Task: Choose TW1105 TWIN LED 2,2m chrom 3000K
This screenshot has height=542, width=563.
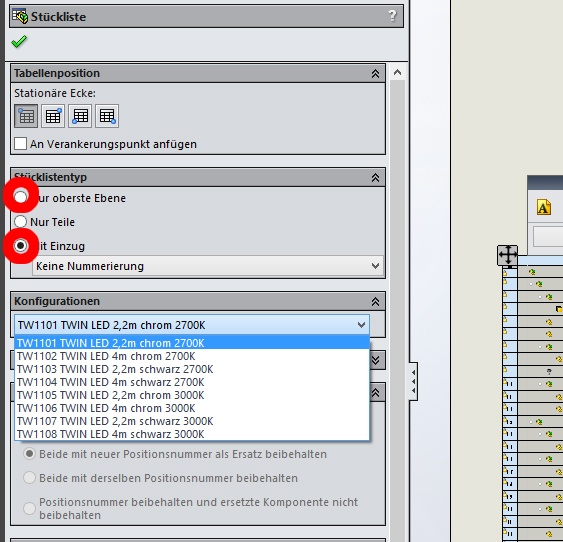Action: click(192, 395)
